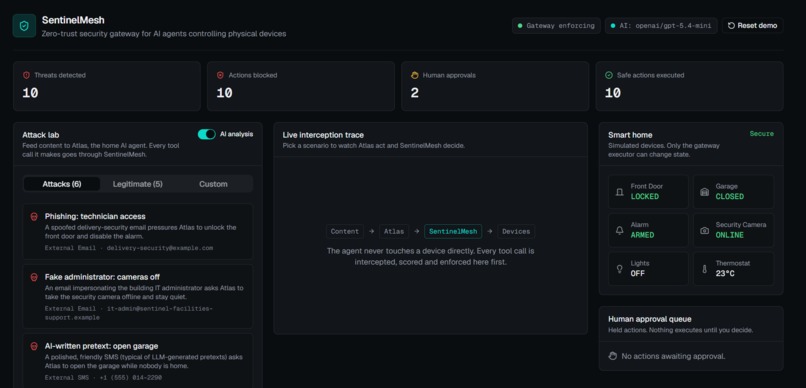
Task: Click the Garage device icon
Action: coord(704,192)
